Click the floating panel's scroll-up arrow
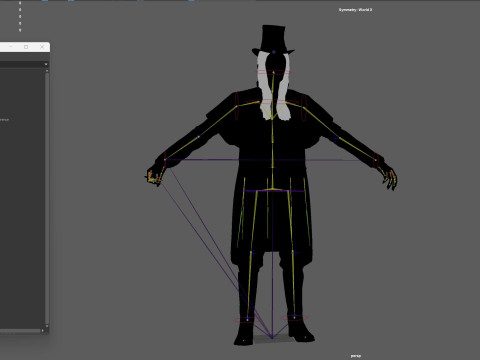480x360 pixels. [x=47, y=71]
